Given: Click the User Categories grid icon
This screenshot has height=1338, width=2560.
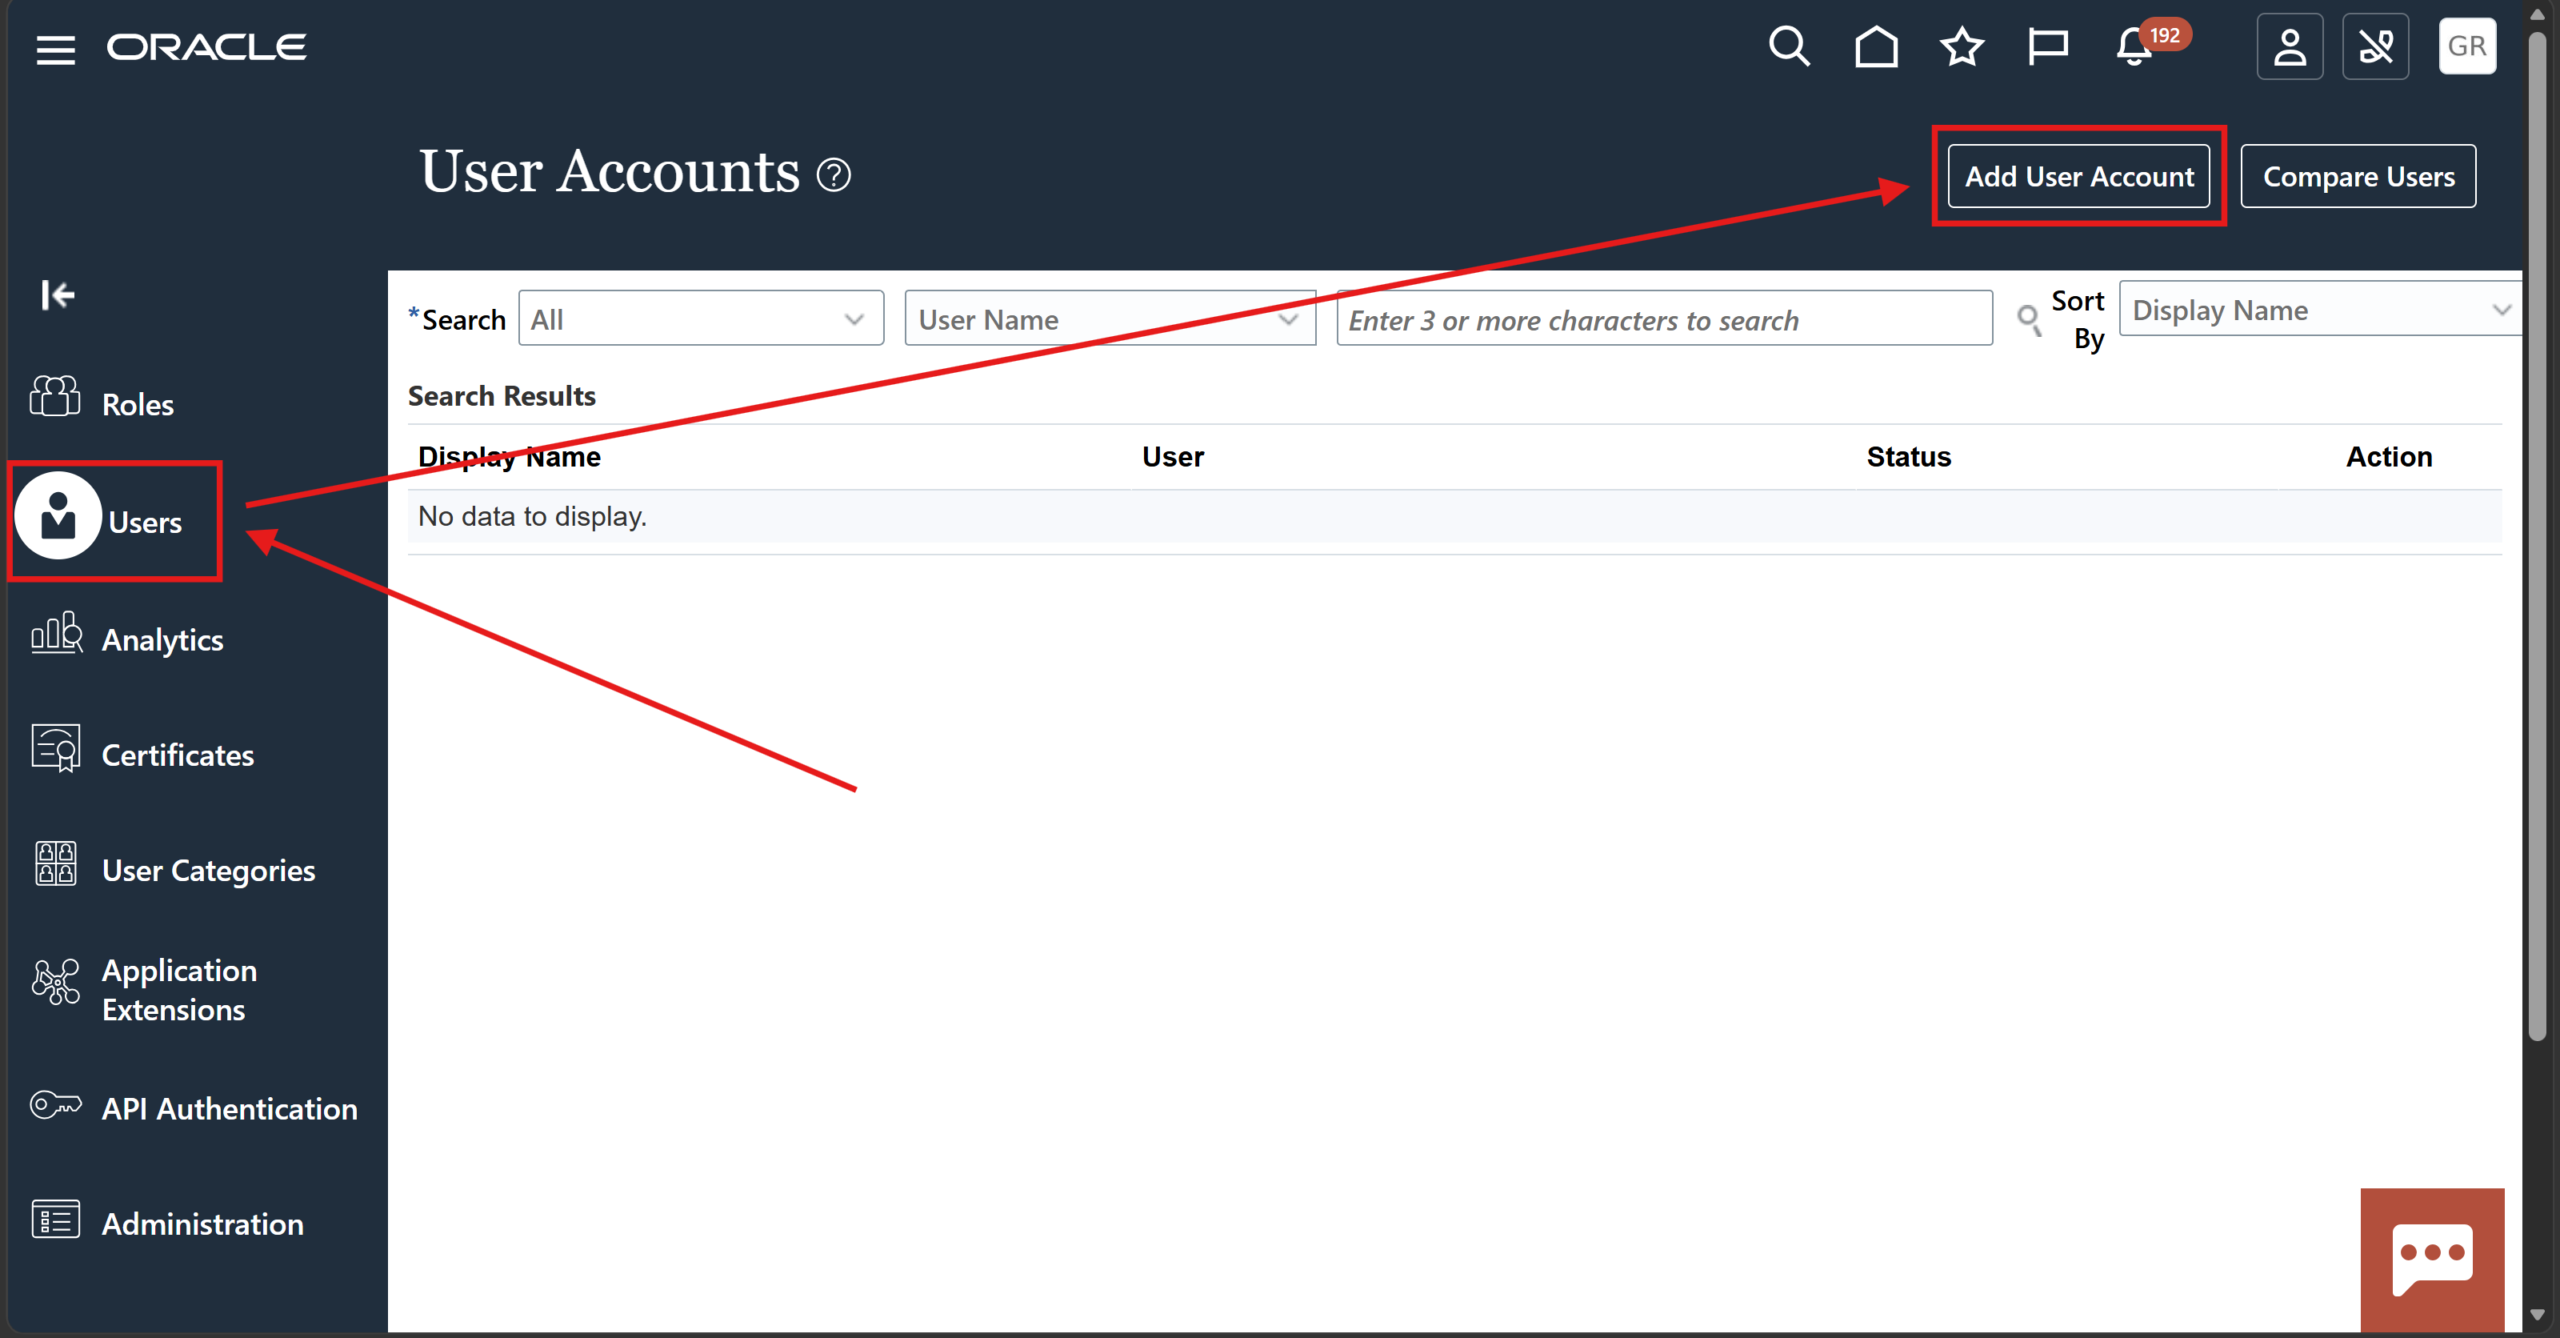Looking at the screenshot, I should tap(56, 863).
